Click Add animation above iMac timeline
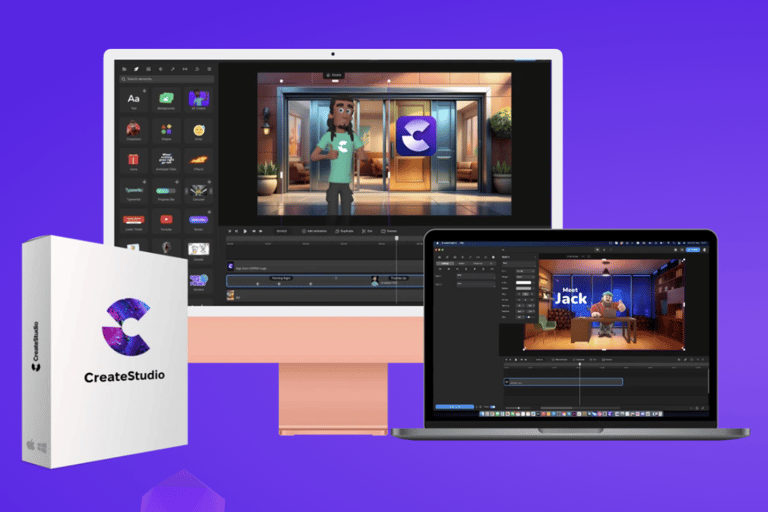Screen dimensions: 768x512 click(314, 231)
